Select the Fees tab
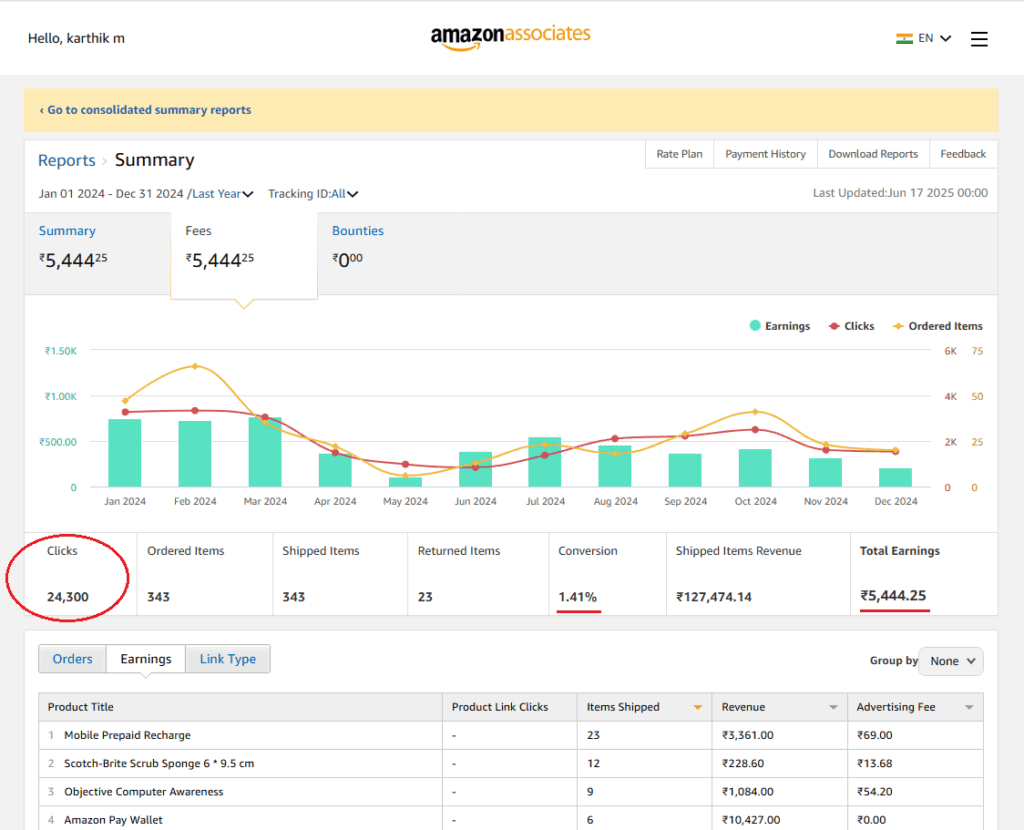 coord(244,255)
